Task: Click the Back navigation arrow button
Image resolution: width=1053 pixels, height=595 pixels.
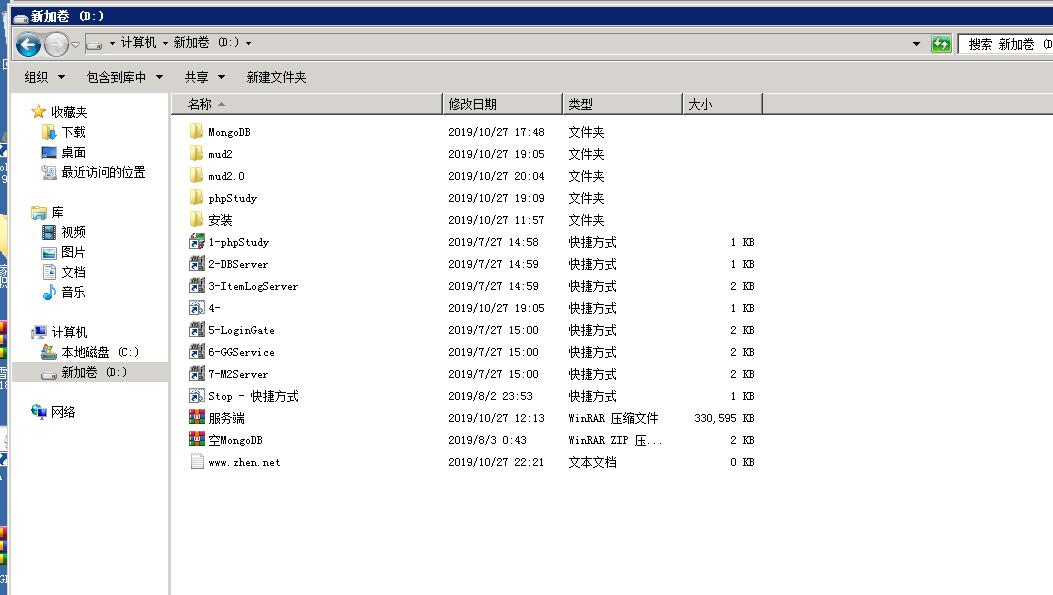Action: tap(28, 44)
